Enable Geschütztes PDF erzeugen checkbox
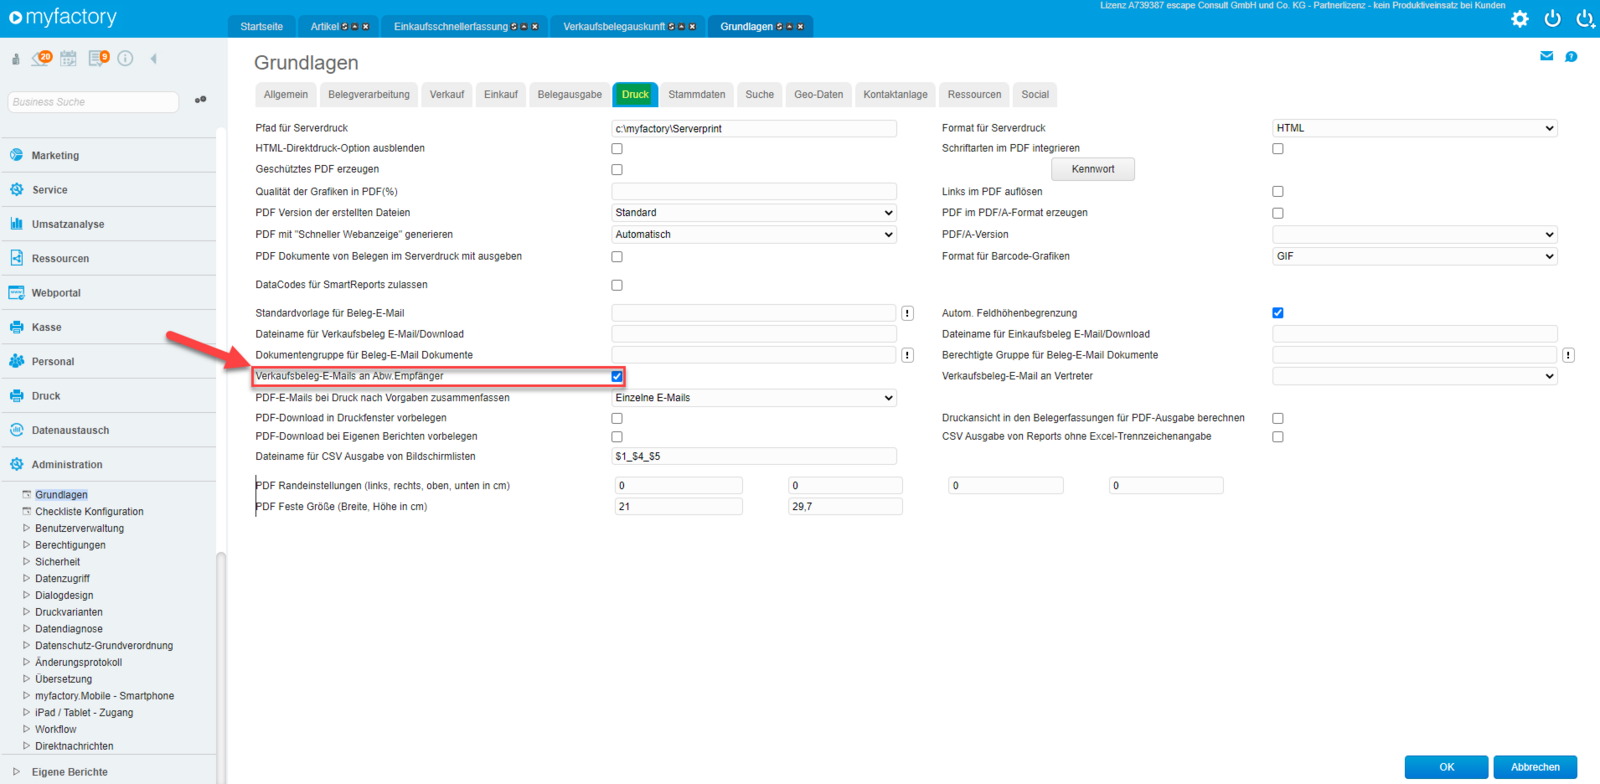 [617, 169]
